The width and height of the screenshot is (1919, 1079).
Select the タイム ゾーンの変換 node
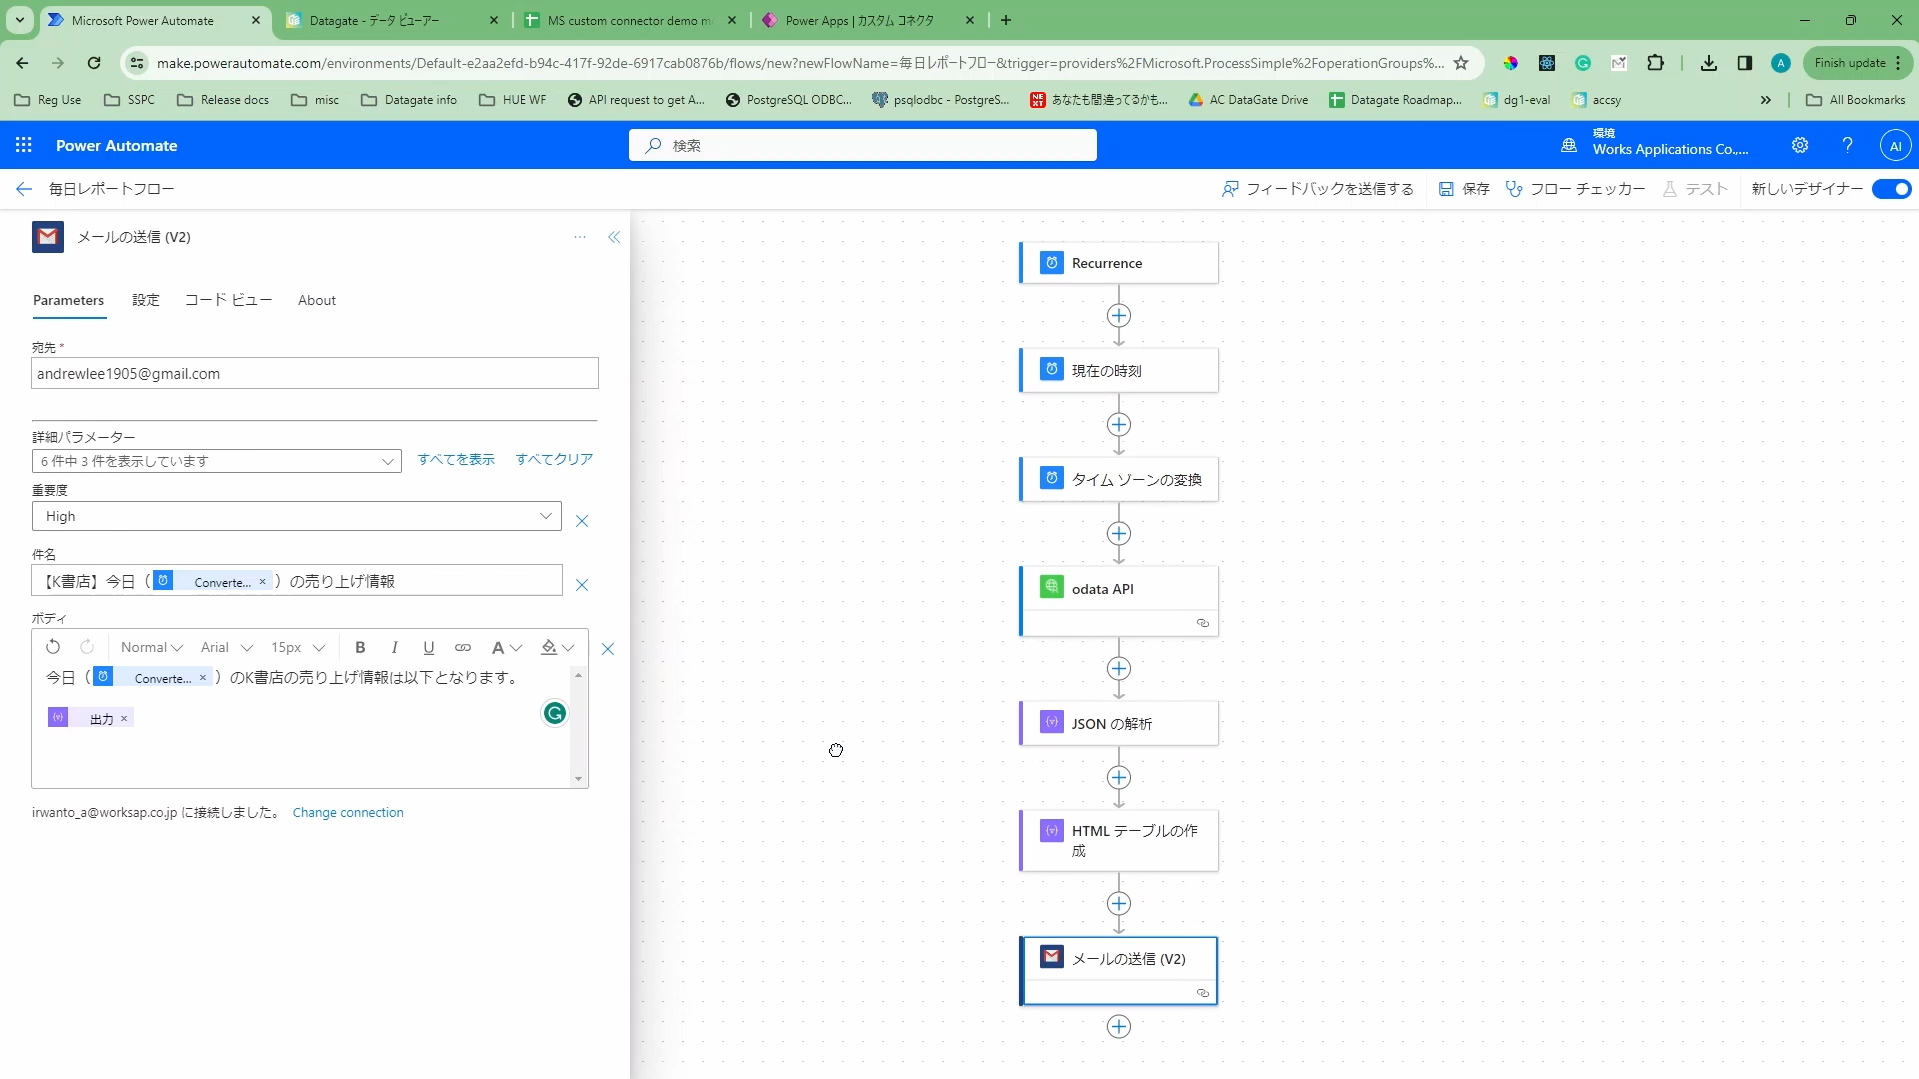[x=1119, y=480]
